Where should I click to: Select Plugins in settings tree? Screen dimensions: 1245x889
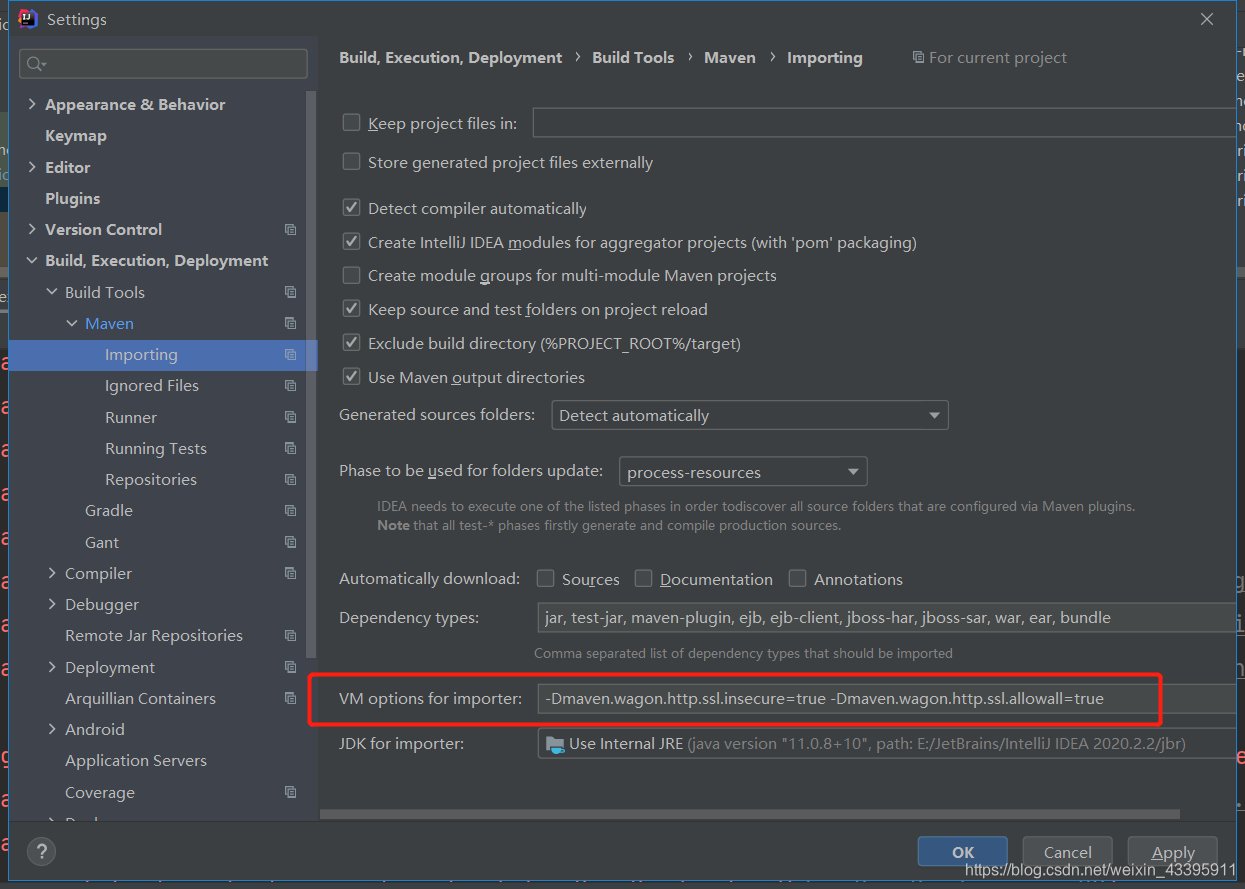click(x=73, y=198)
